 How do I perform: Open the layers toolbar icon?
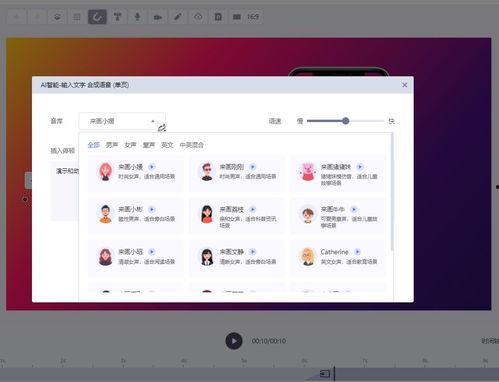click(x=57, y=17)
